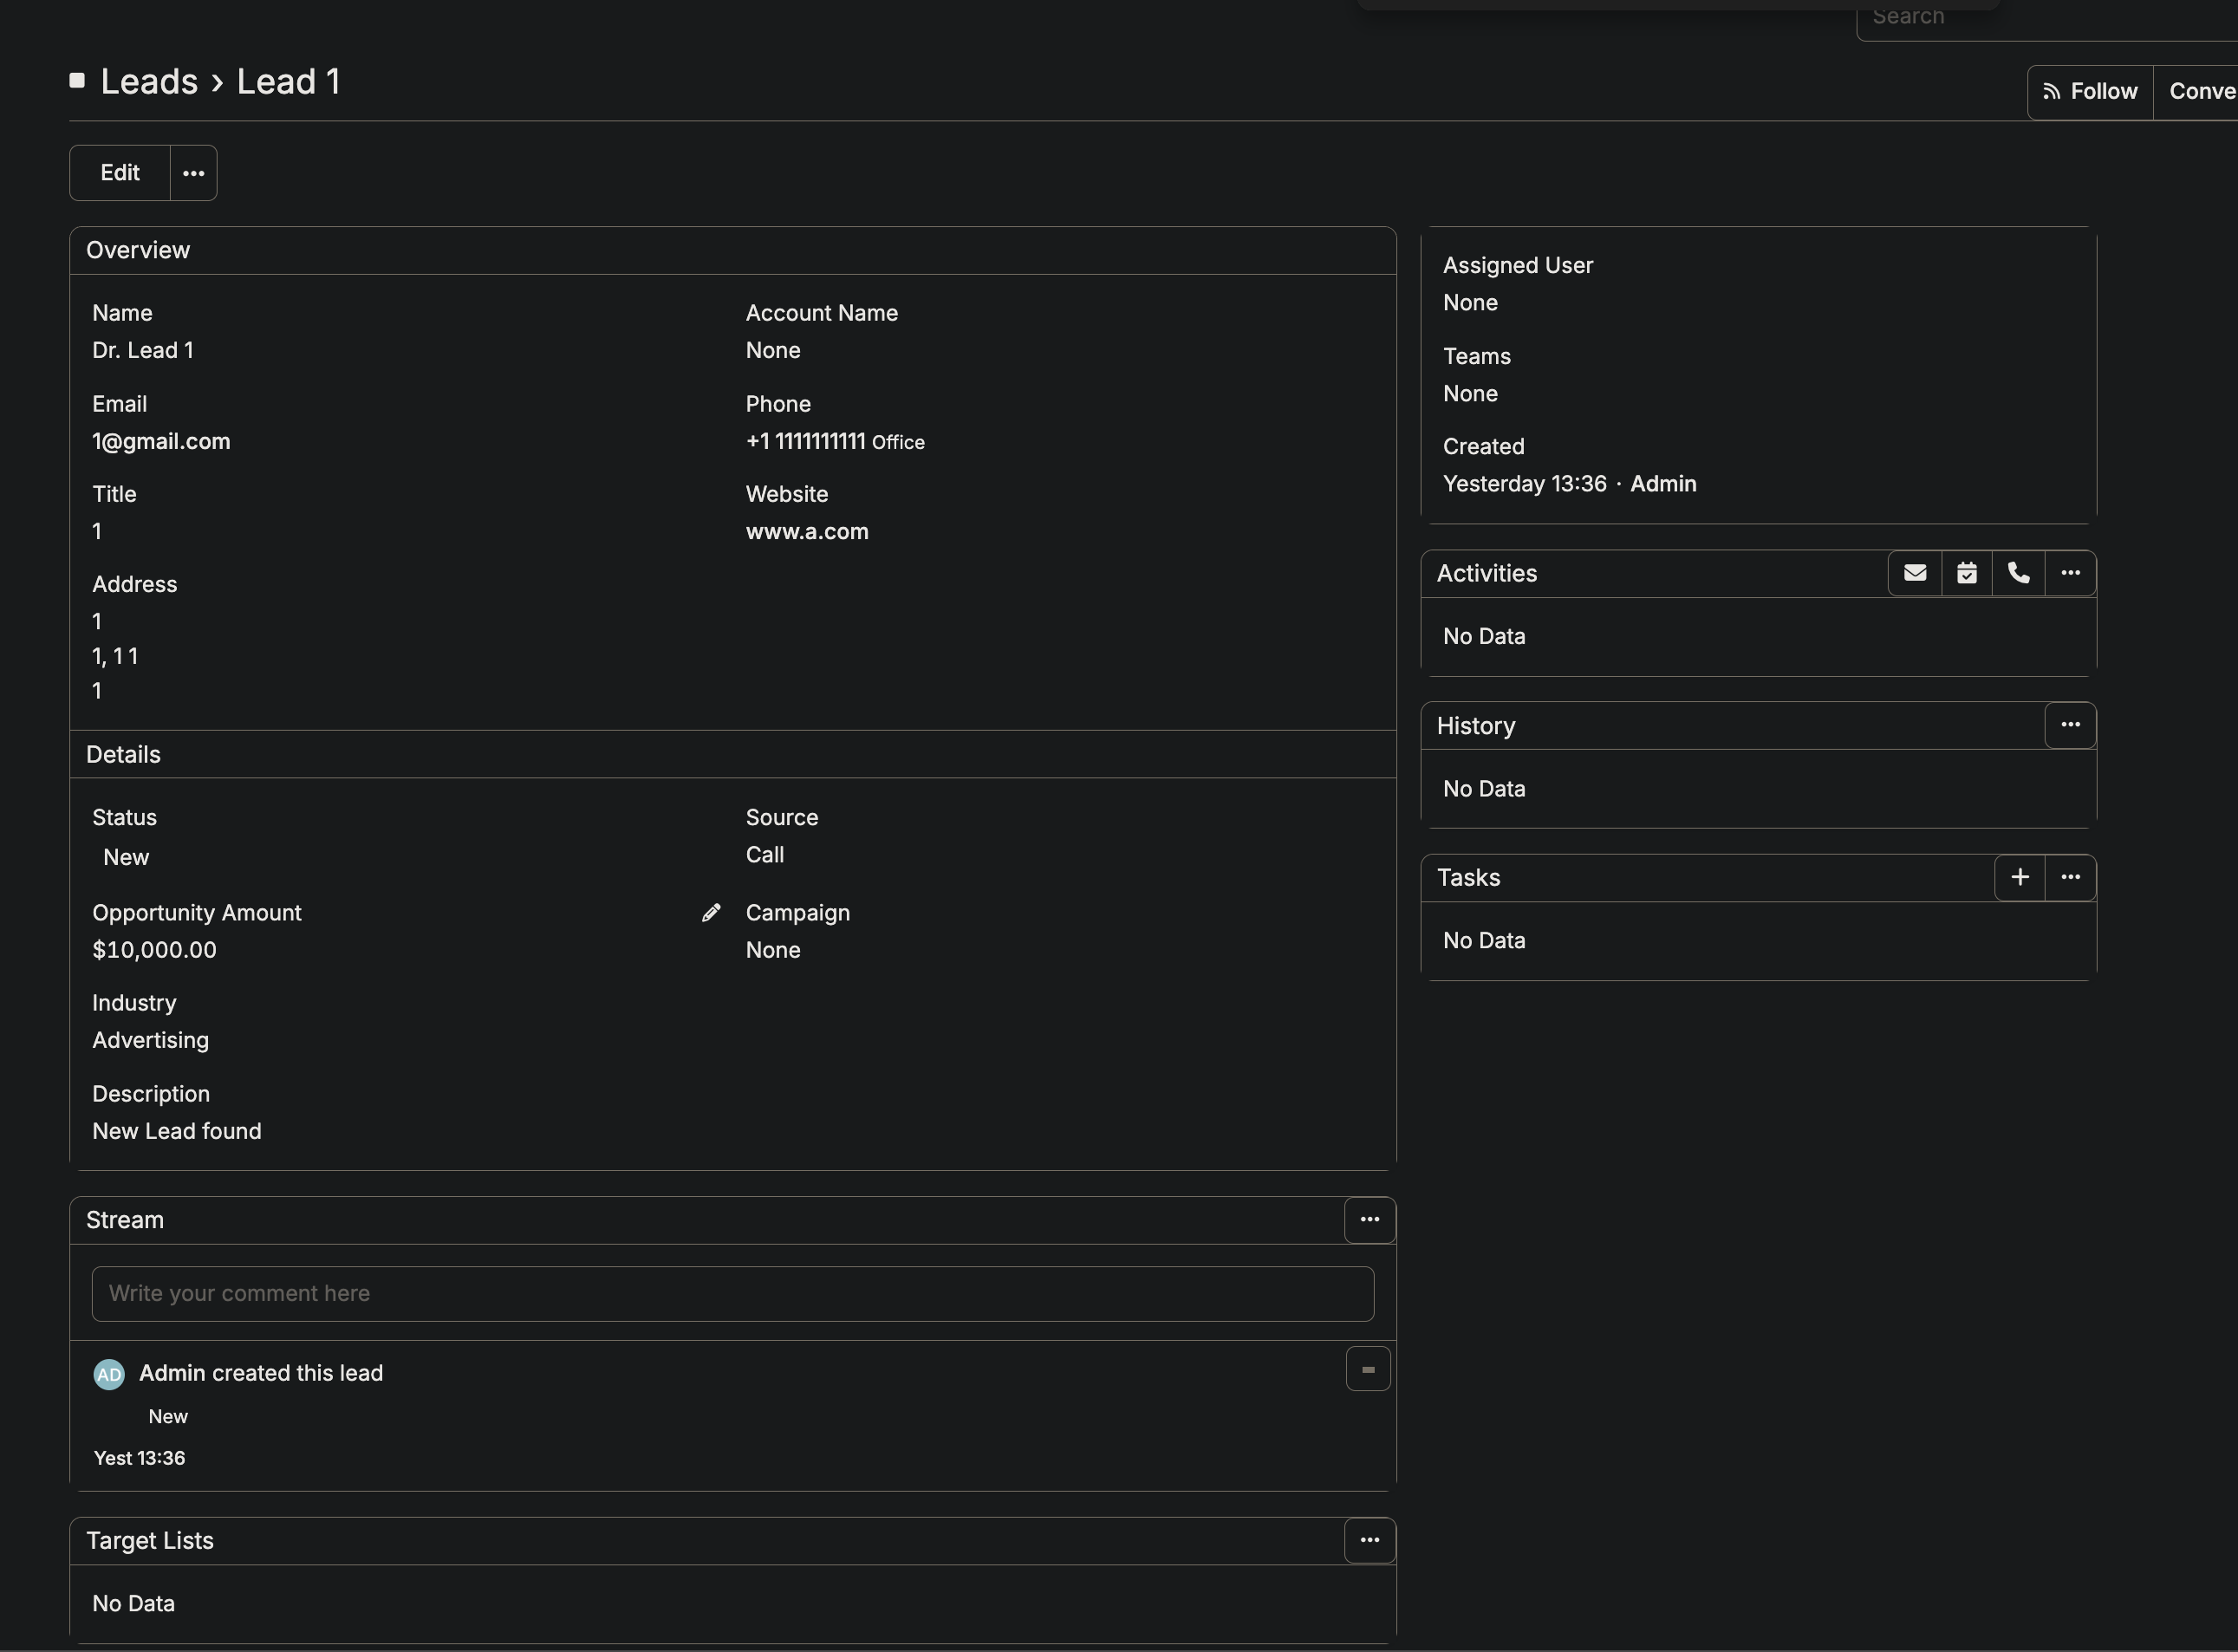The image size is (2238, 1652).
Task: Open Target Lists panel options menu
Action: pos(1369,1541)
